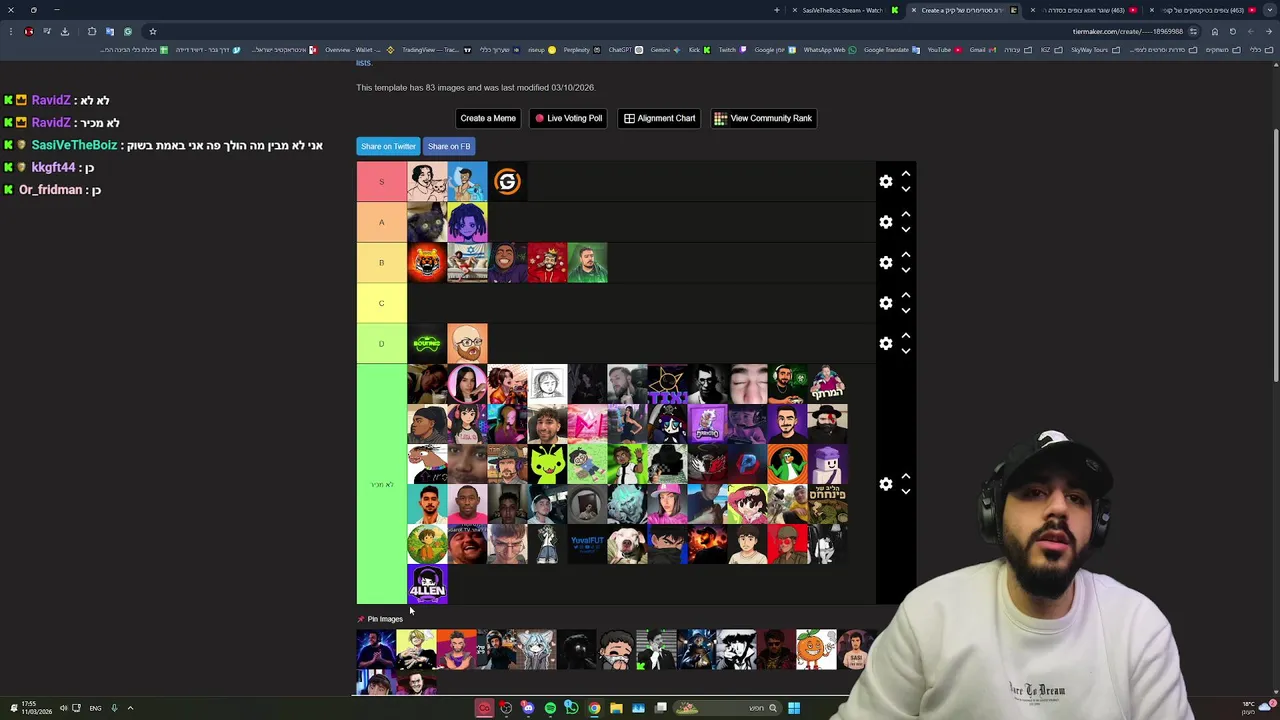Click SasiVeTheBoiz username in chat
Viewport: 1280px width, 720px height.
click(x=74, y=145)
